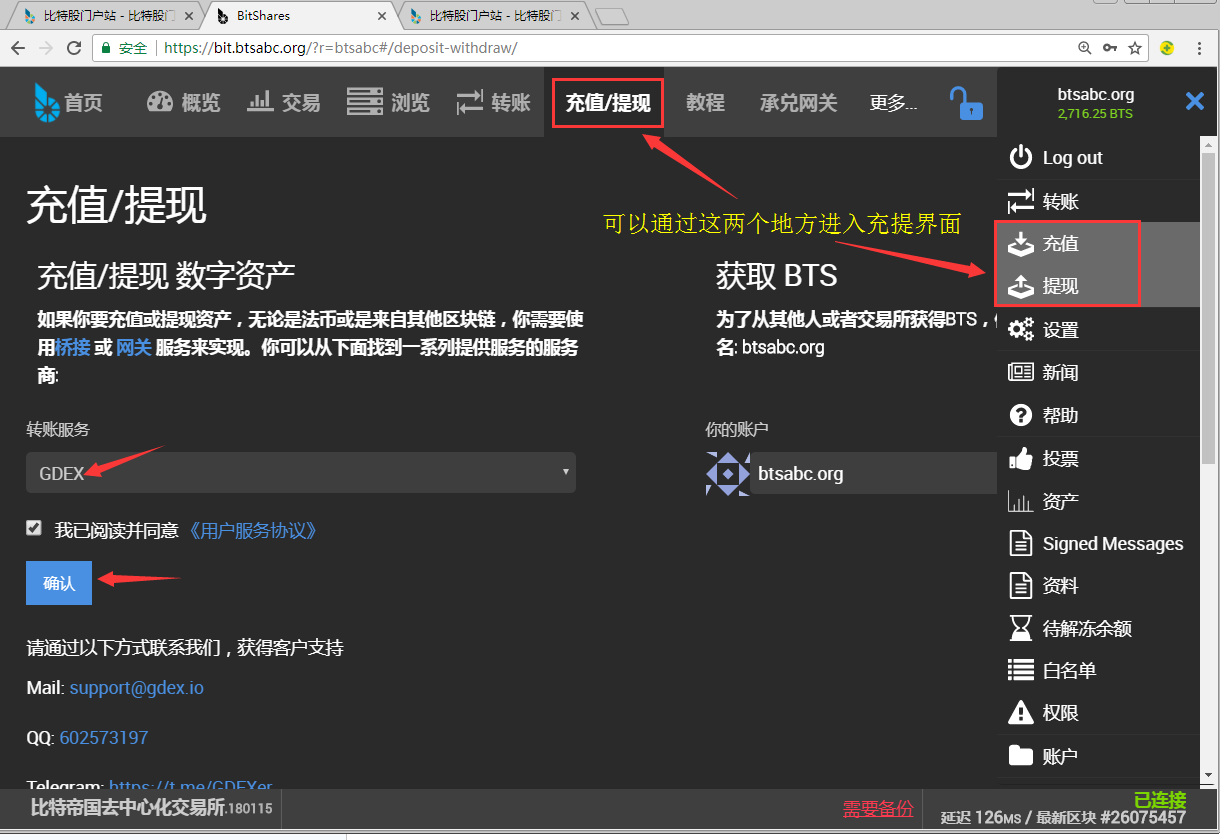Close the account menu with X
Image resolution: width=1220 pixels, height=840 pixels.
1195,101
